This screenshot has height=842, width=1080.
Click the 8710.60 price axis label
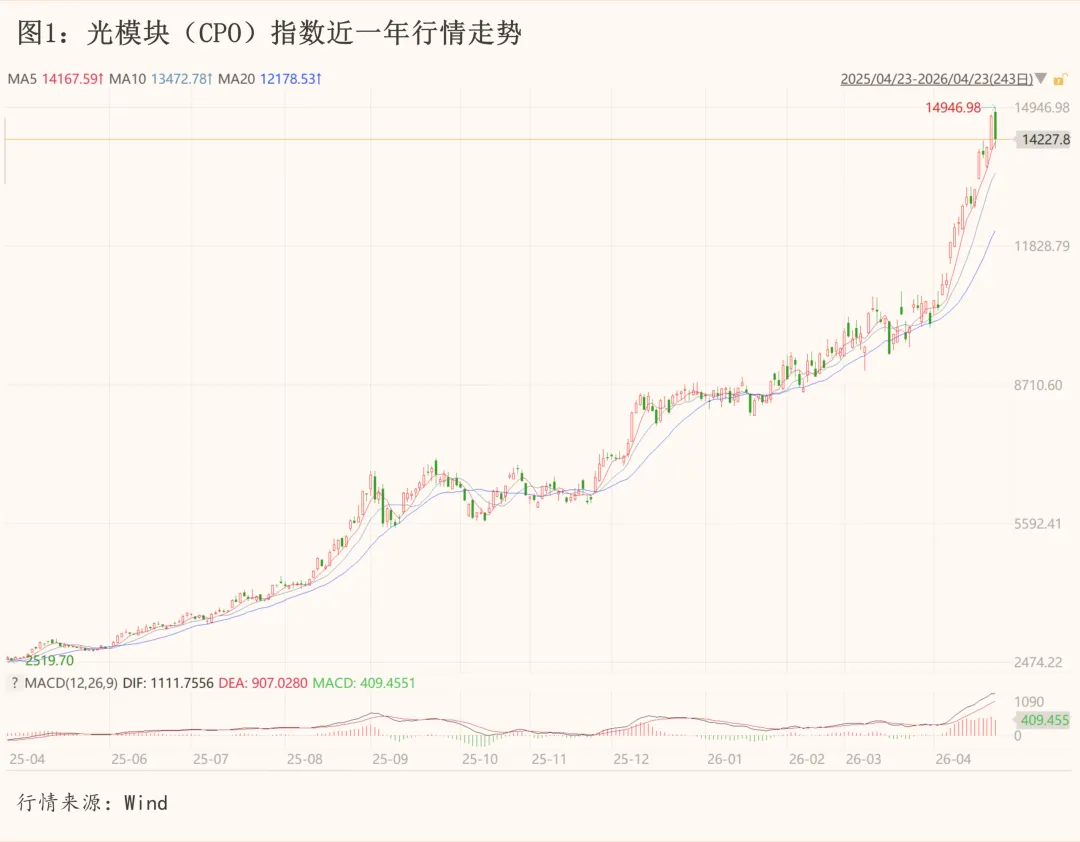(x=1039, y=385)
